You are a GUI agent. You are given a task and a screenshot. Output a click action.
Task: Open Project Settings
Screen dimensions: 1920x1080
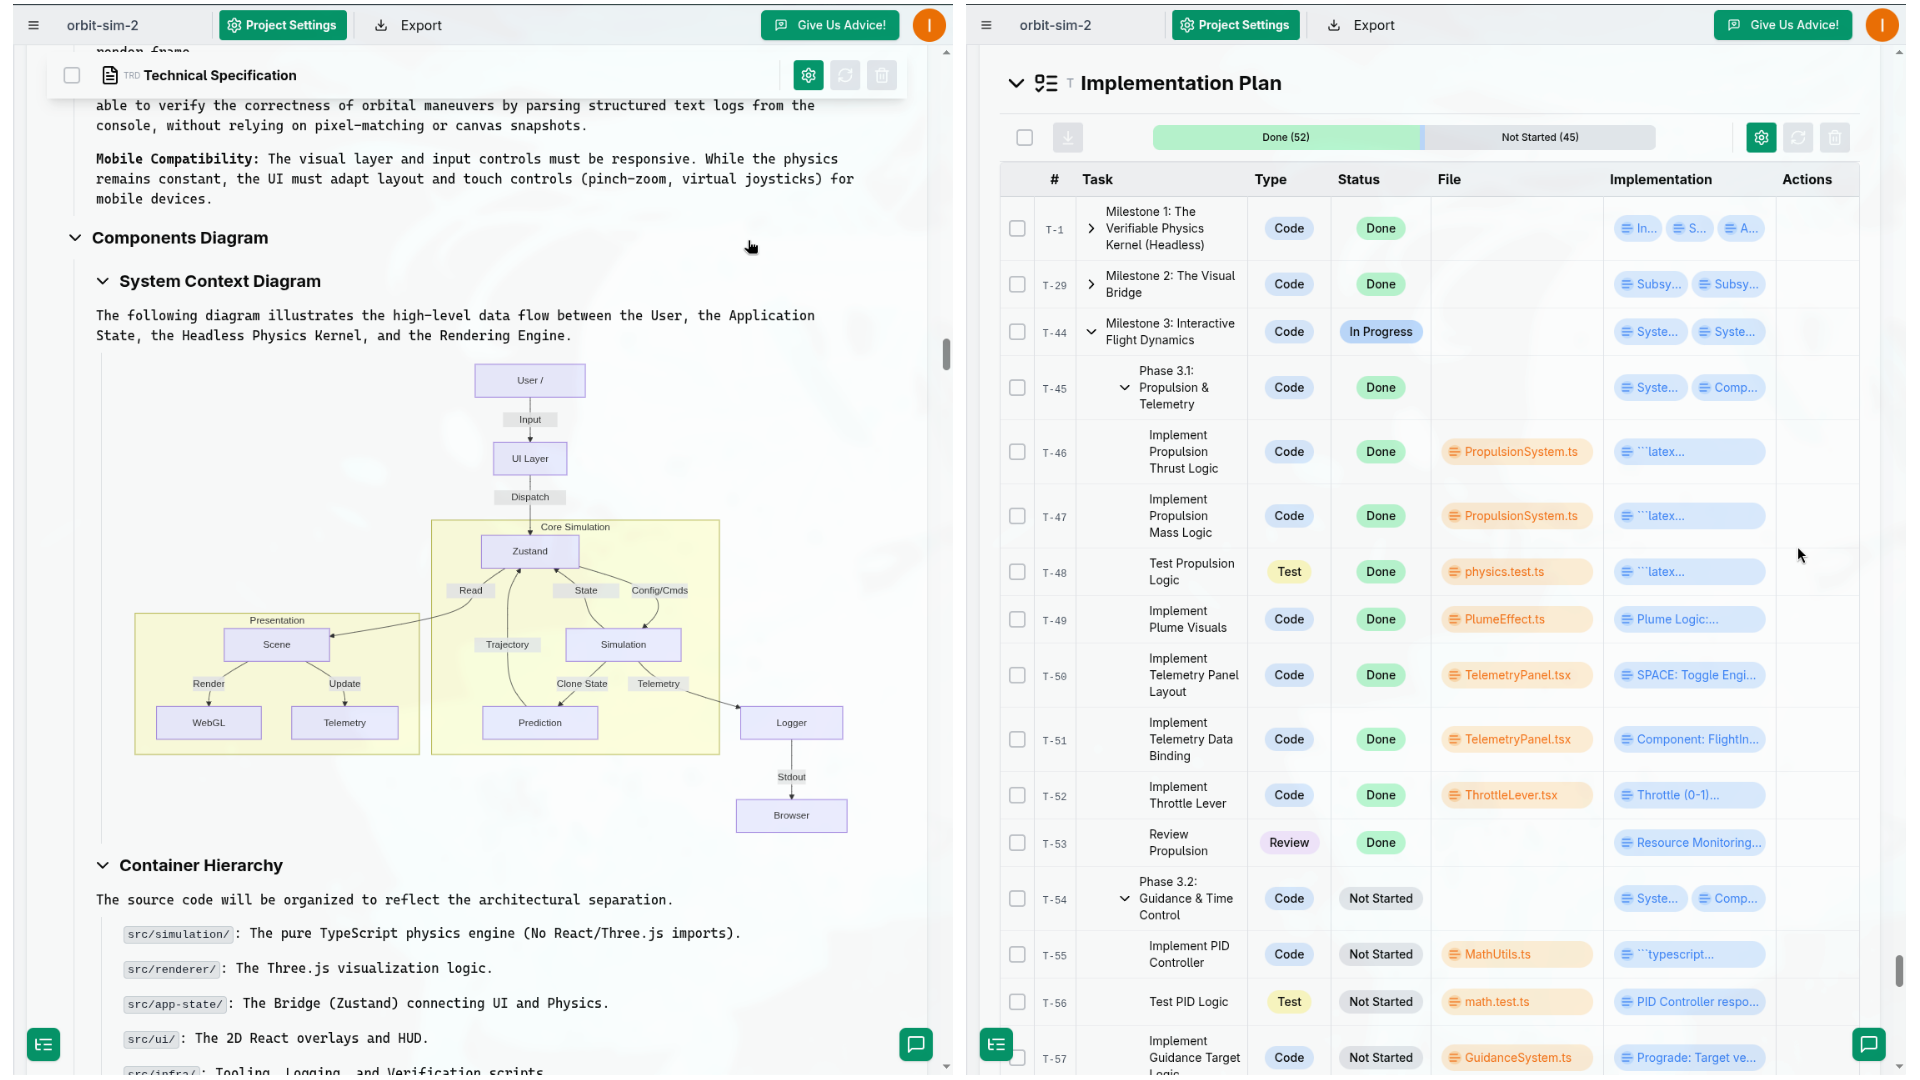pos(283,25)
